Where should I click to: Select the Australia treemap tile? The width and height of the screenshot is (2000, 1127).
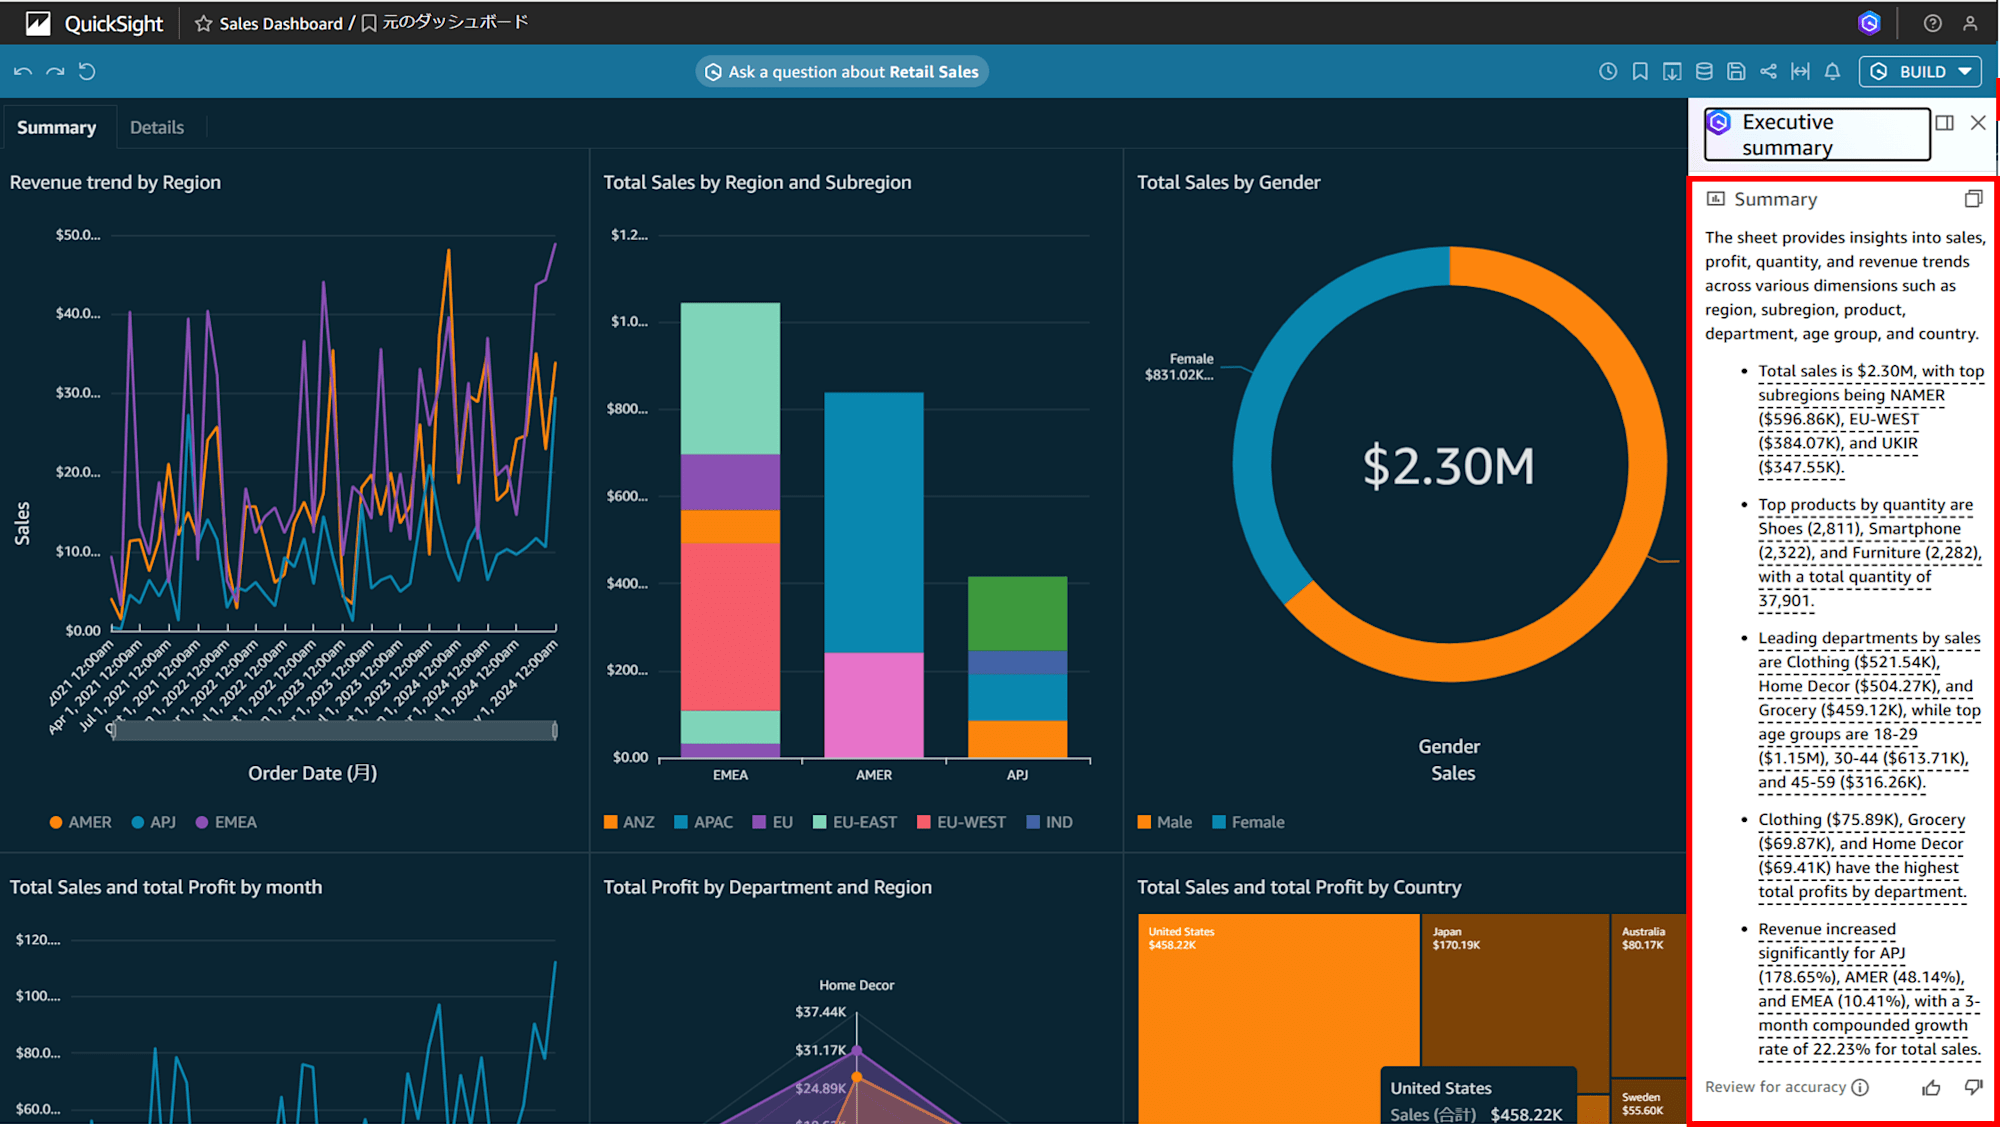coord(1648,994)
